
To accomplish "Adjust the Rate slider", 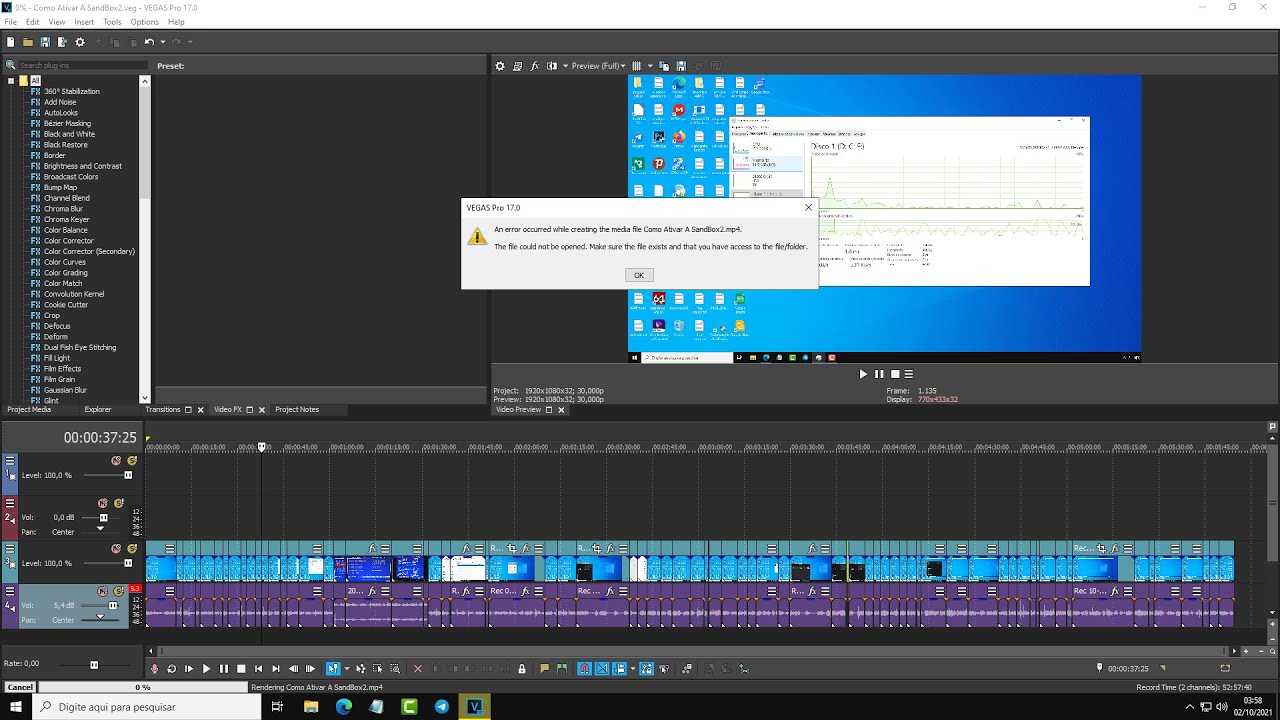I will pyautogui.click(x=94, y=664).
